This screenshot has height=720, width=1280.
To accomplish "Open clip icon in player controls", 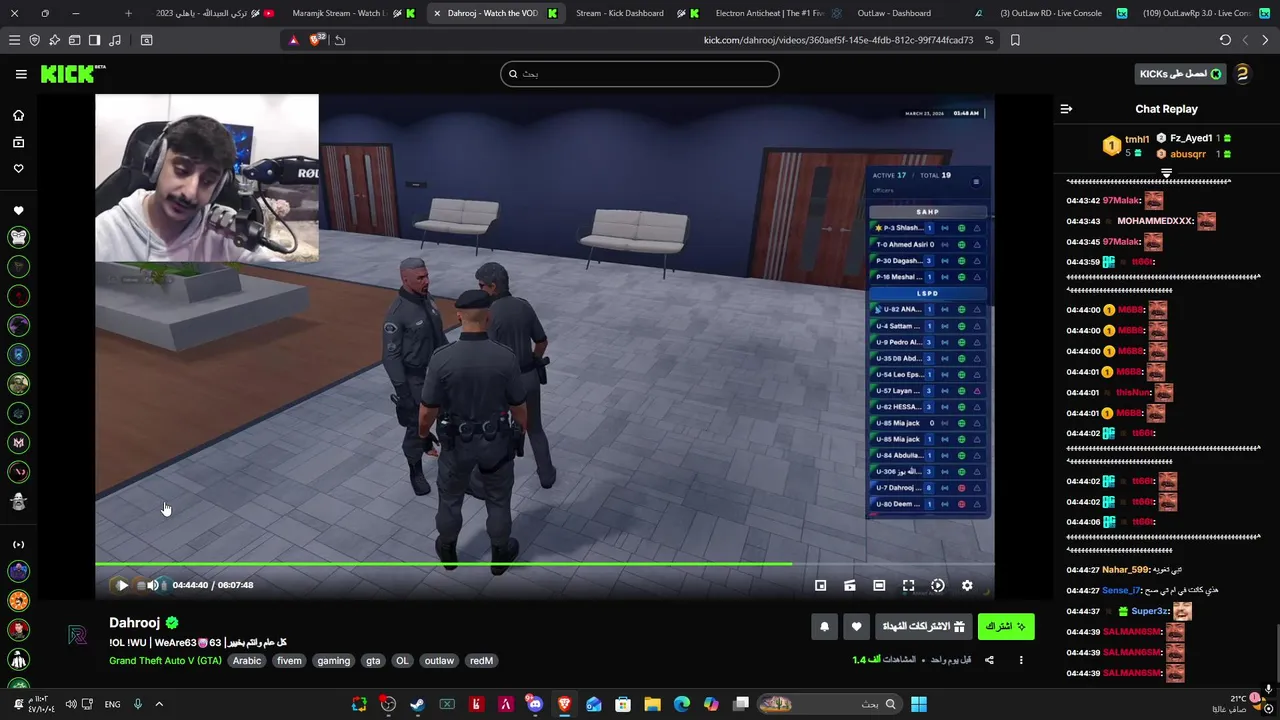I will 849,585.
